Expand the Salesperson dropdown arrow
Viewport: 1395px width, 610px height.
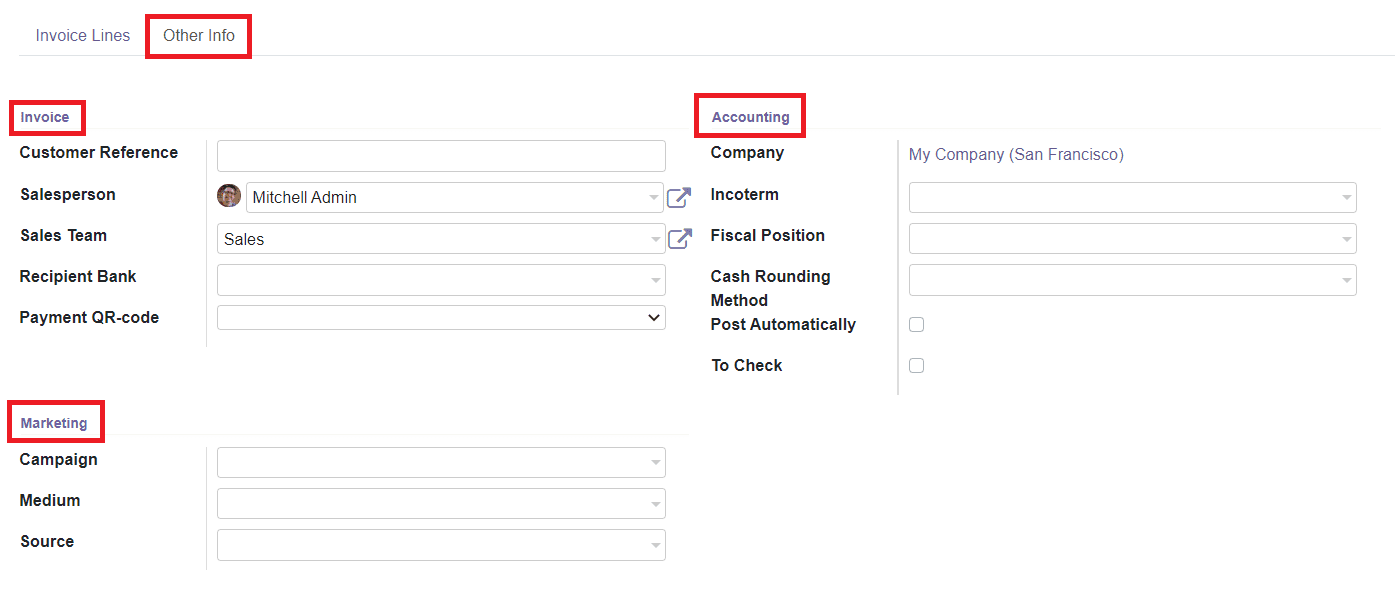(653, 197)
